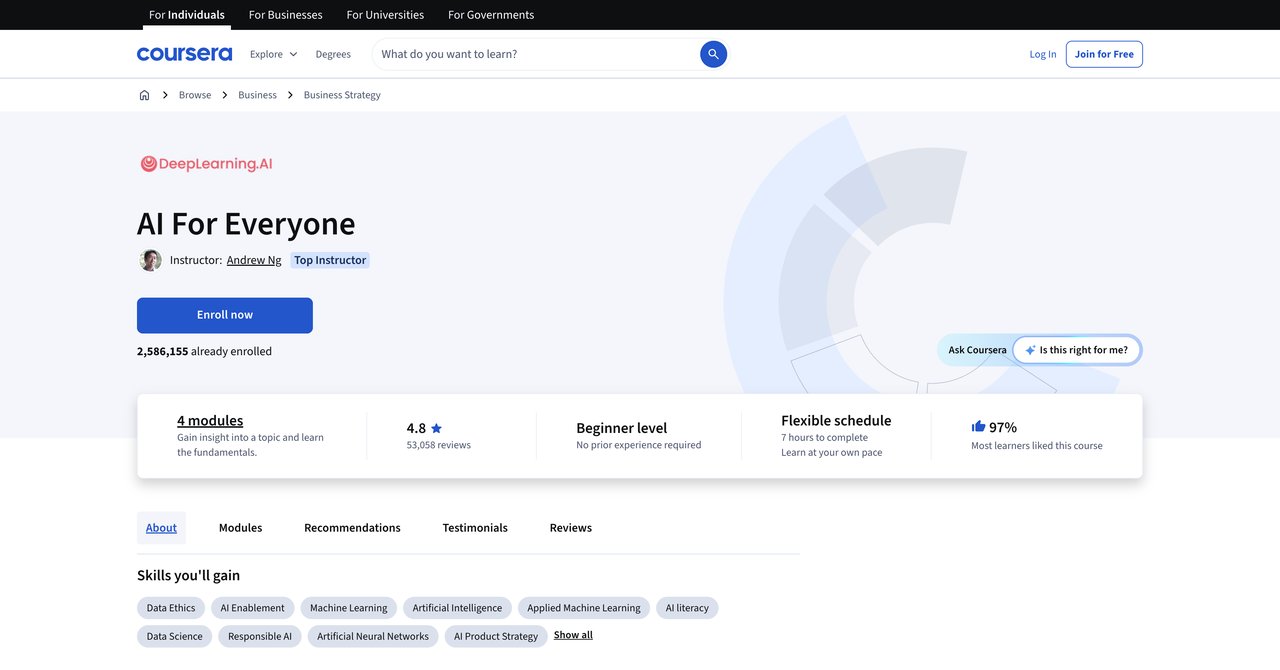Click the Data Ethics skill tag
This screenshot has width=1280, height=670.
[x=171, y=608]
